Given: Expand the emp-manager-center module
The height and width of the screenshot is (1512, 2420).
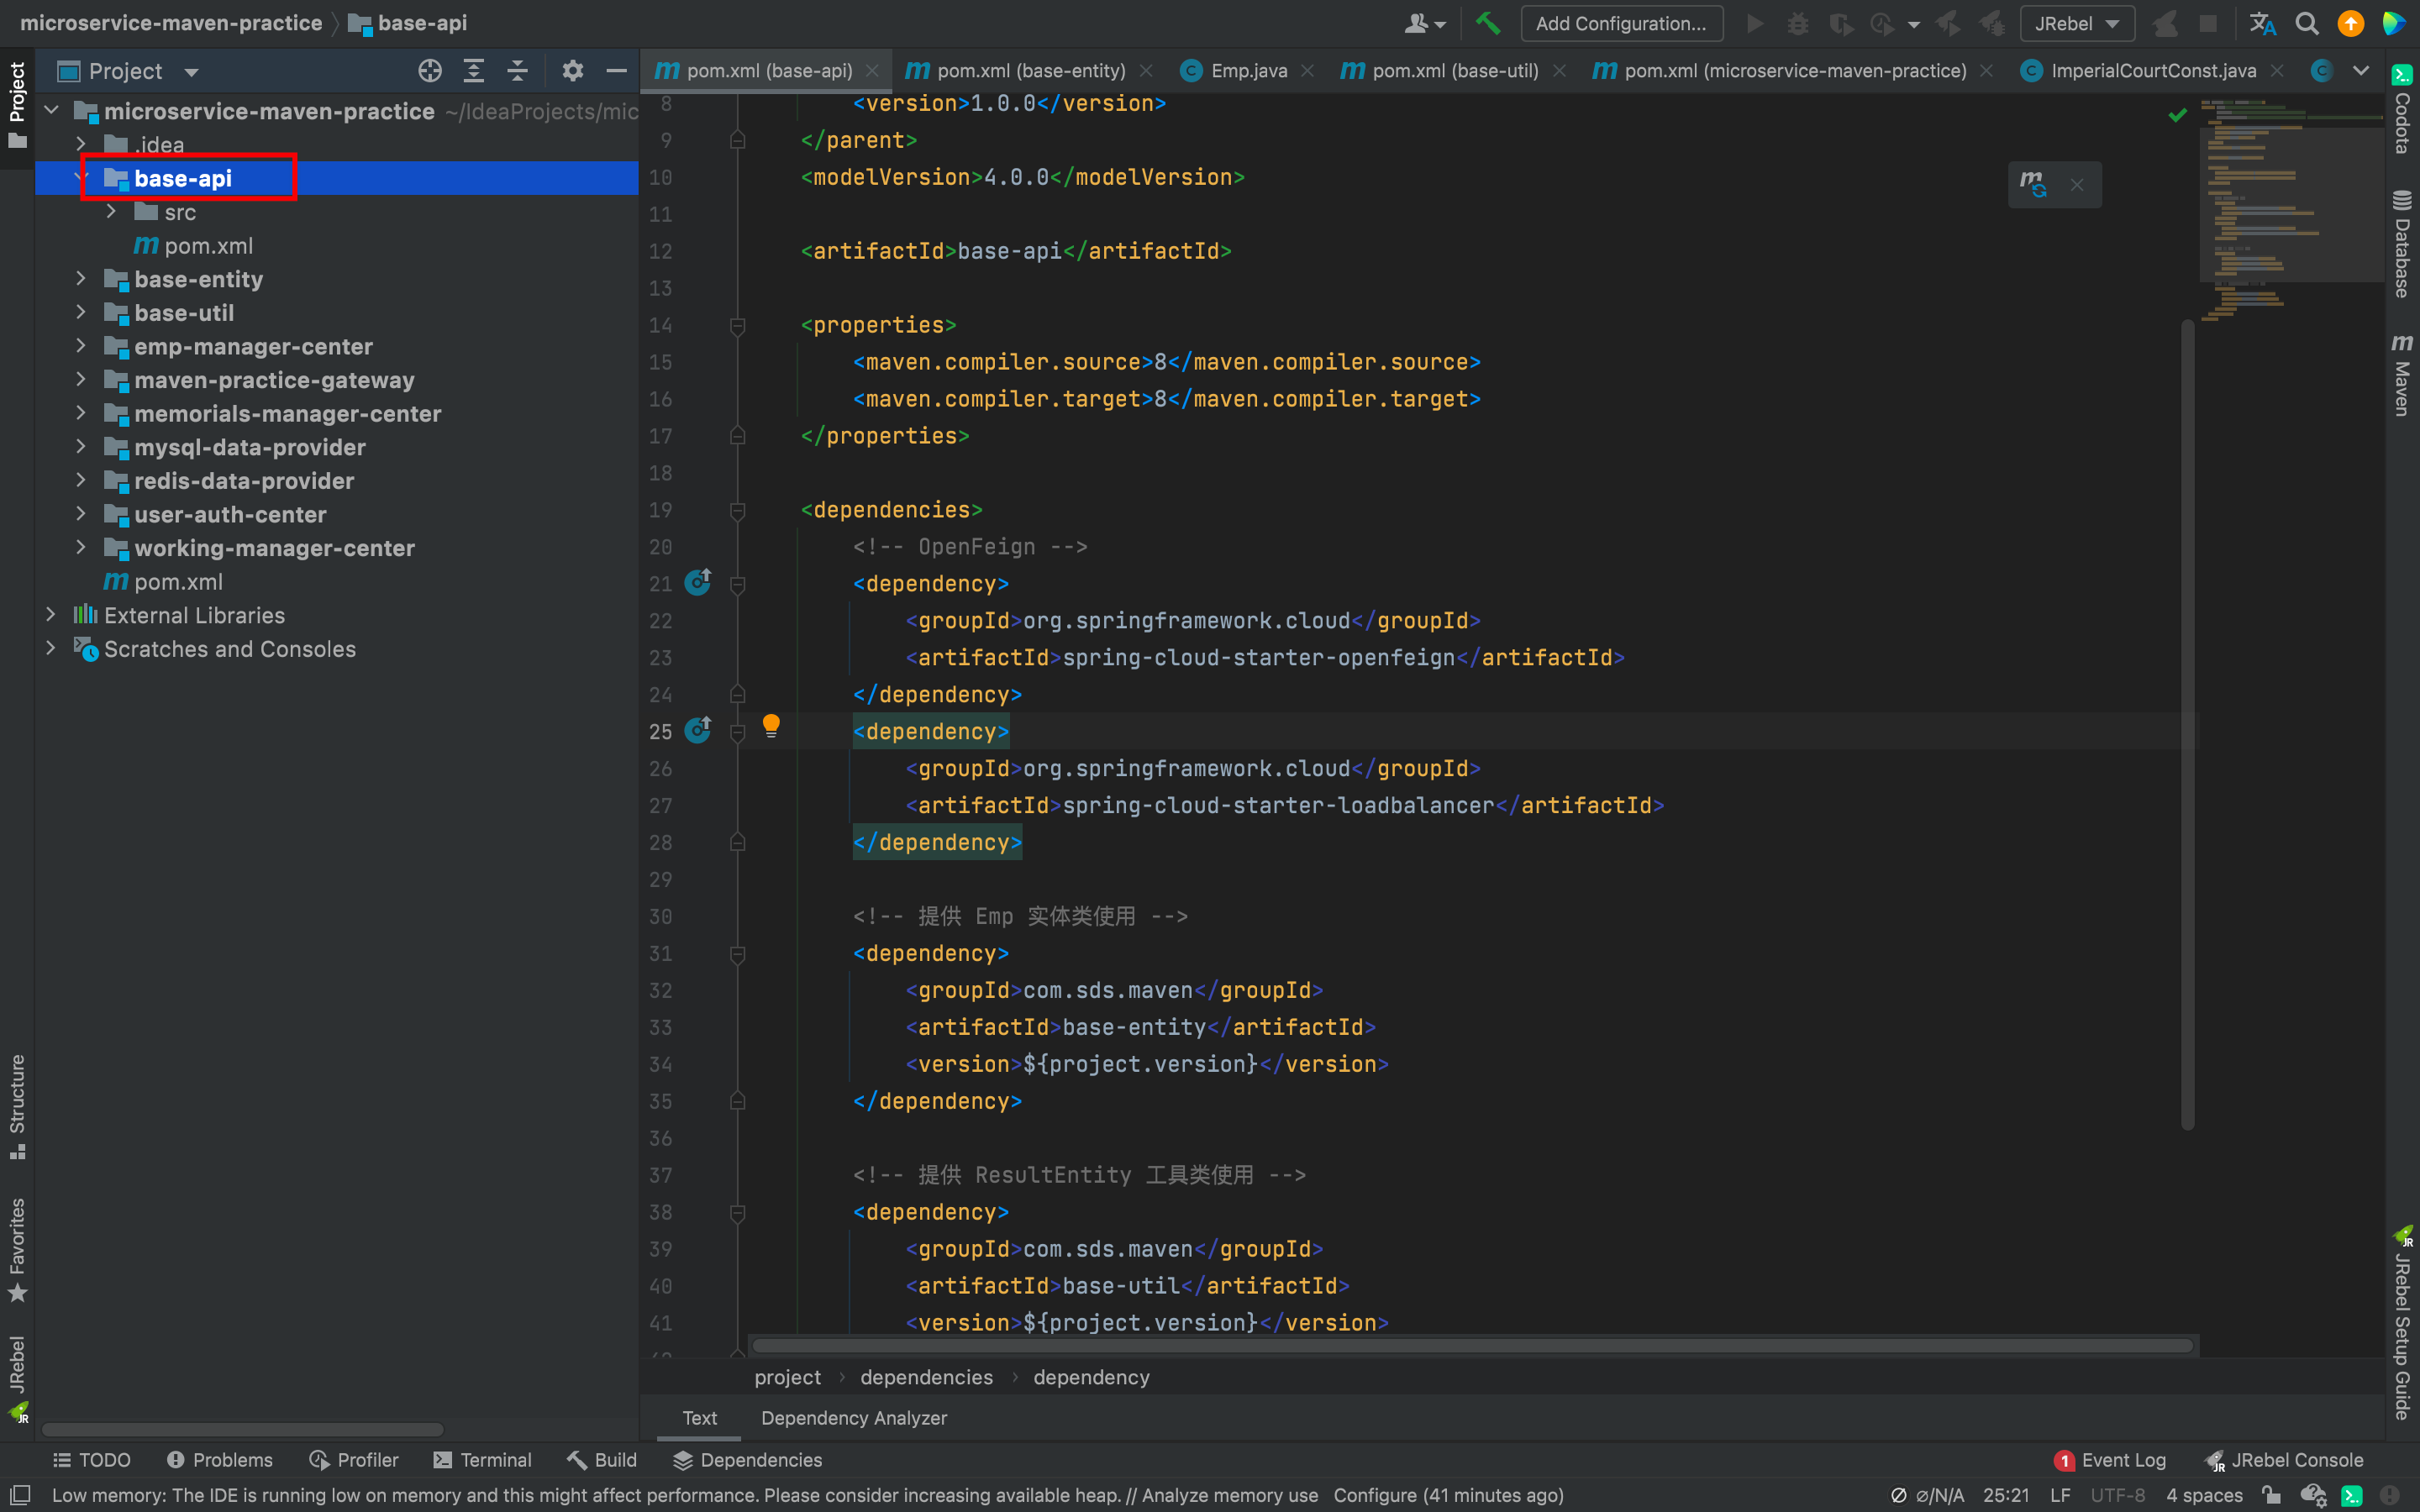Looking at the screenshot, I should (81, 346).
